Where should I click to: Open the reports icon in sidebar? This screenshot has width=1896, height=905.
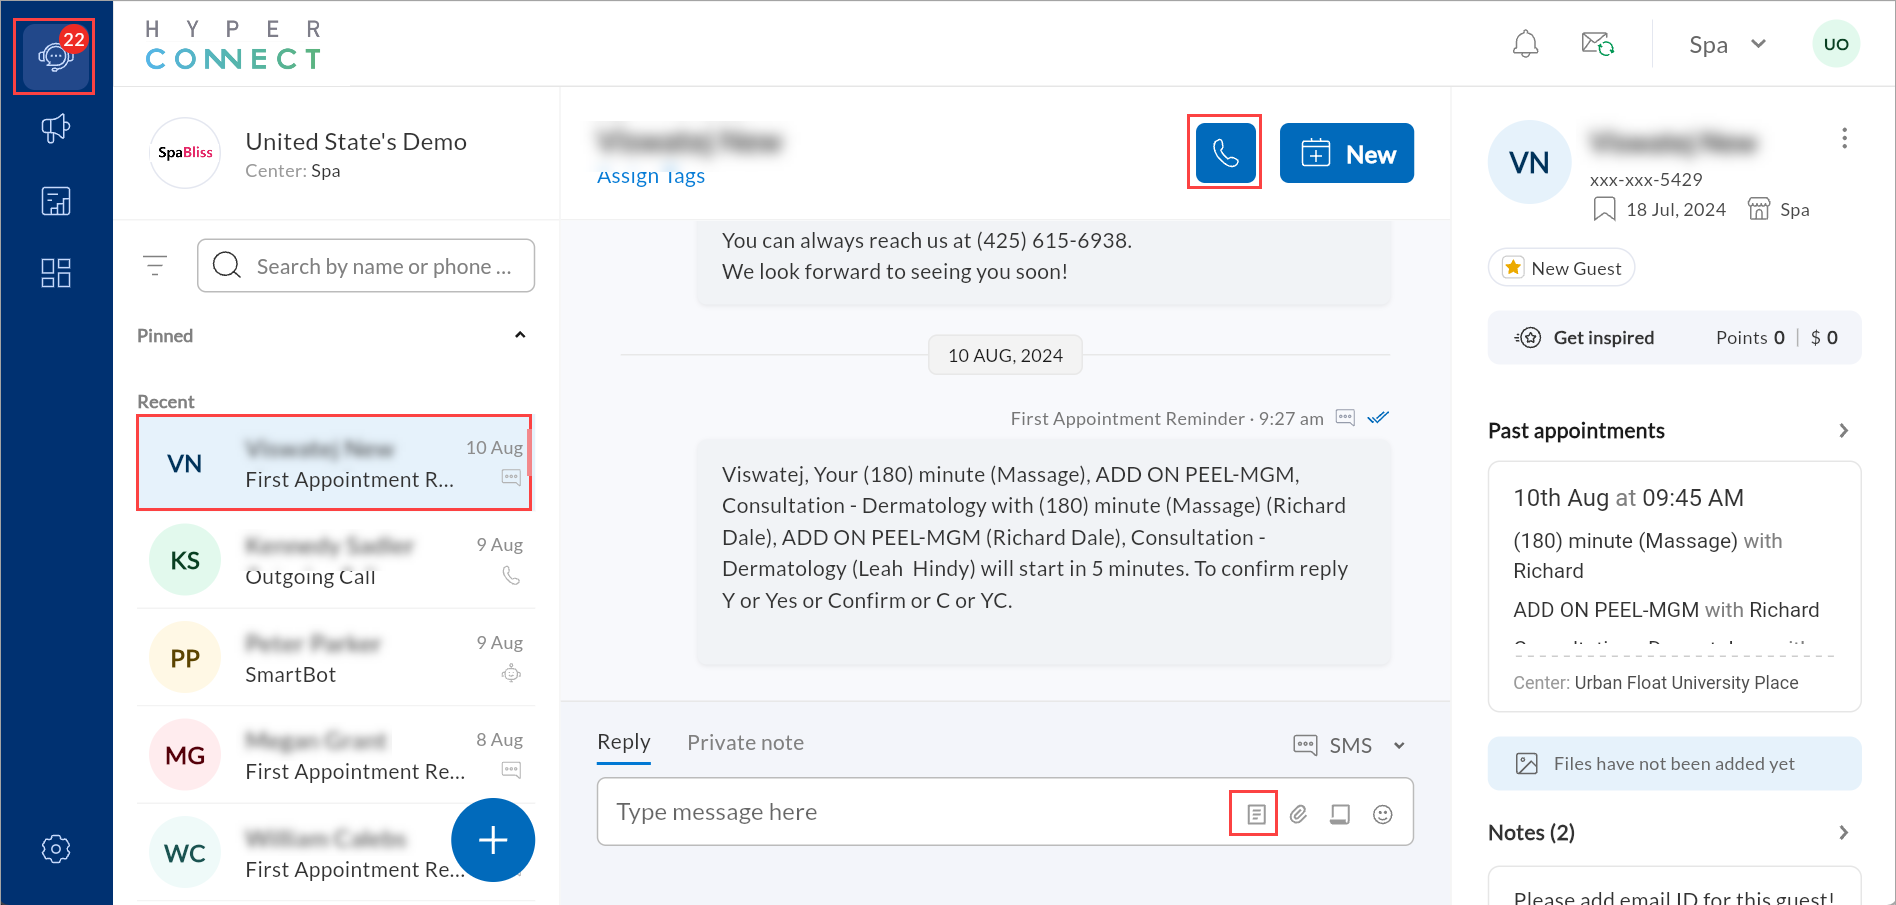pyautogui.click(x=56, y=201)
